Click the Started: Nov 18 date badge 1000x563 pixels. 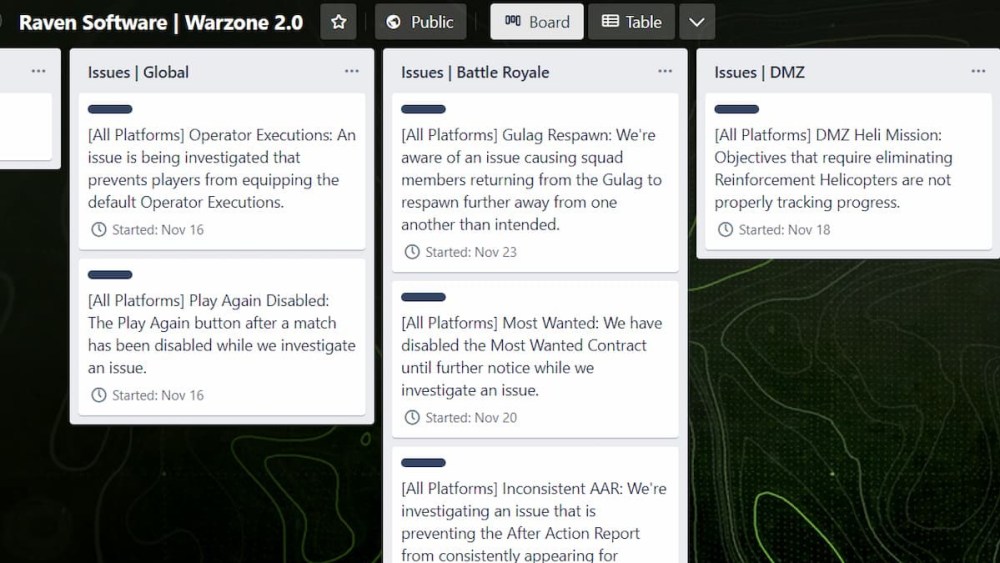pyautogui.click(x=773, y=230)
